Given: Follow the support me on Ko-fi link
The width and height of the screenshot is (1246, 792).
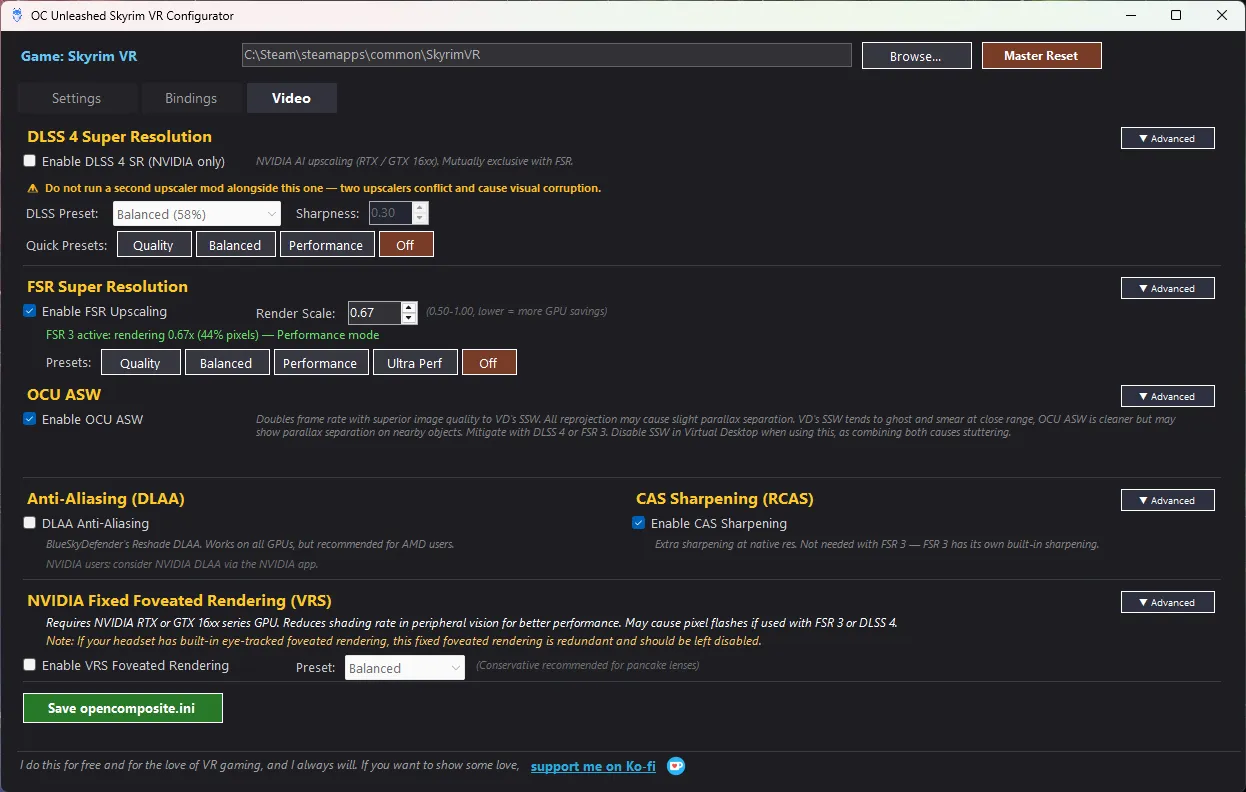Looking at the screenshot, I should (x=594, y=766).
